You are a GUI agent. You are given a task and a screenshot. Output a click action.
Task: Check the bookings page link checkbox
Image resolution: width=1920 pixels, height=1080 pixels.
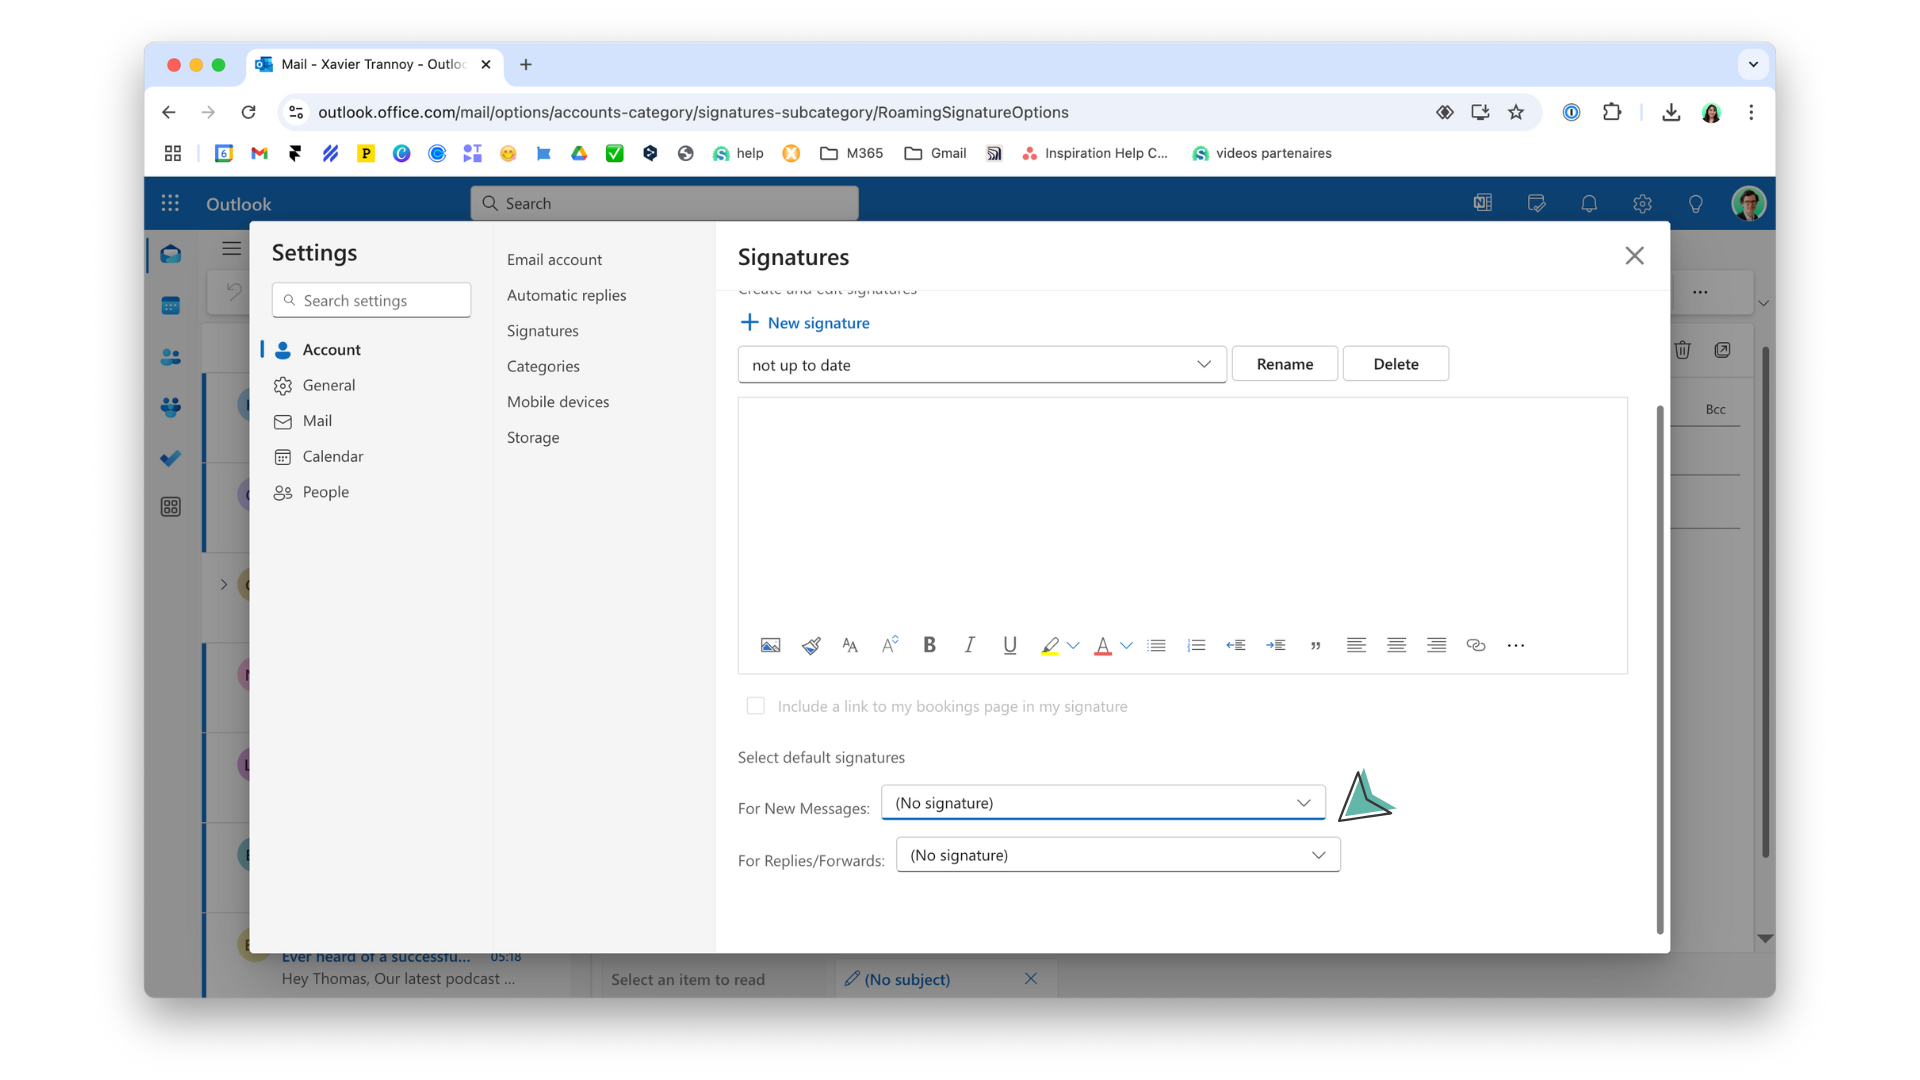(756, 706)
